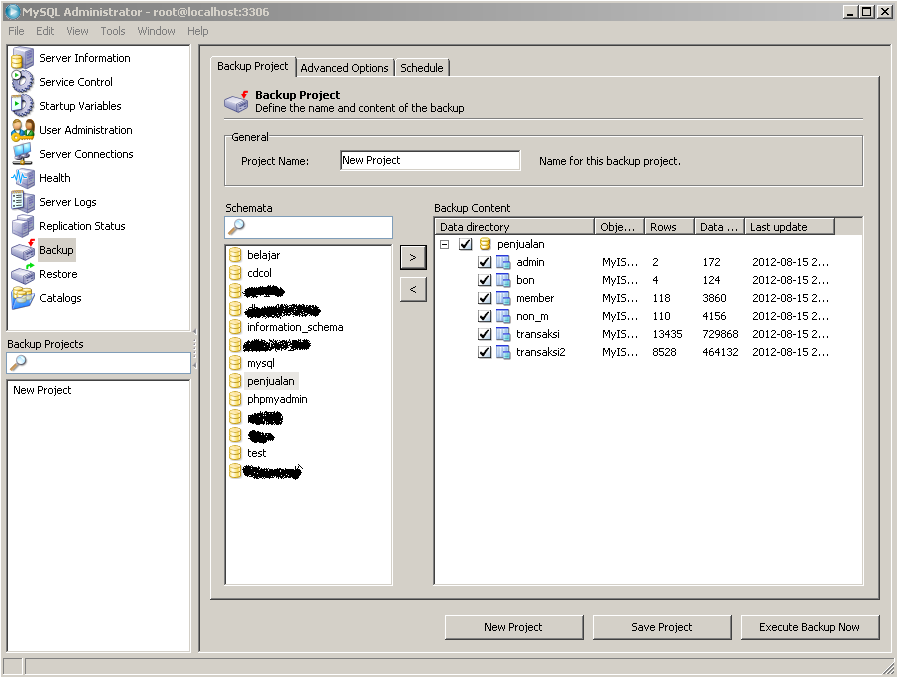
Task: Select New Project in Backup Projects list
Action: click(42, 390)
